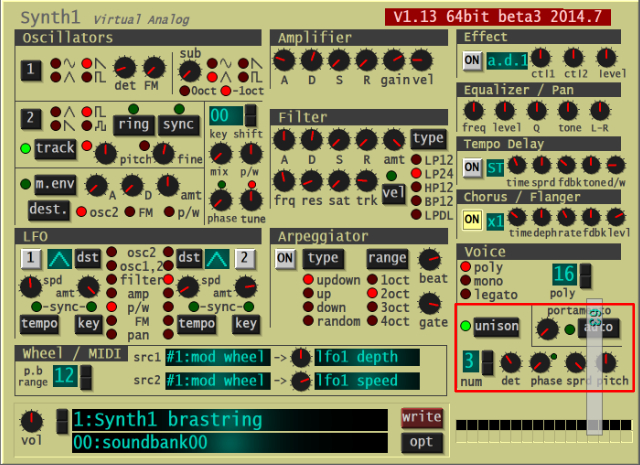Click the amplifier vel knob
The image size is (640, 465).
click(x=421, y=60)
